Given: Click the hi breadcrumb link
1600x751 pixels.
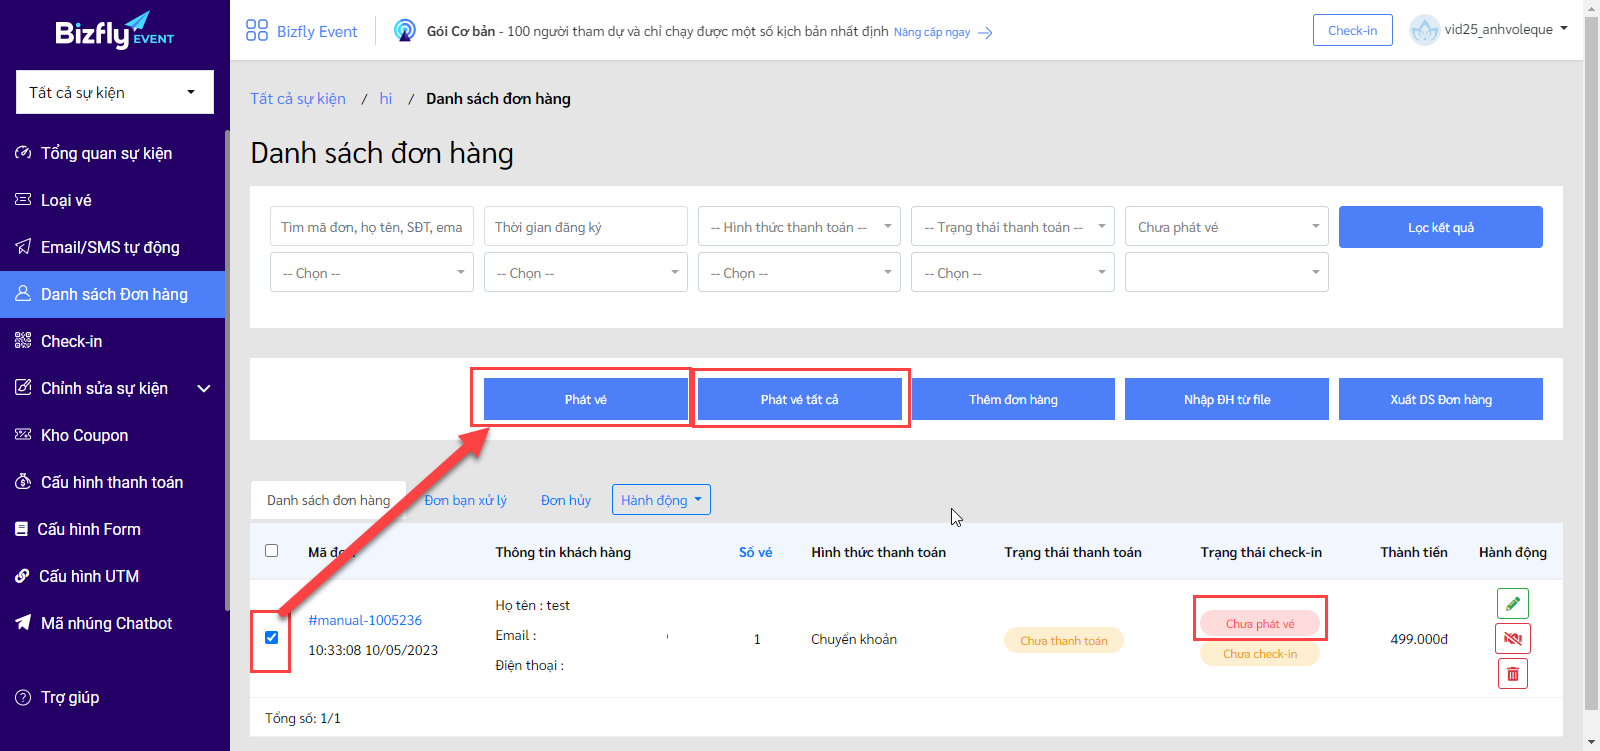Looking at the screenshot, I should (x=386, y=98).
